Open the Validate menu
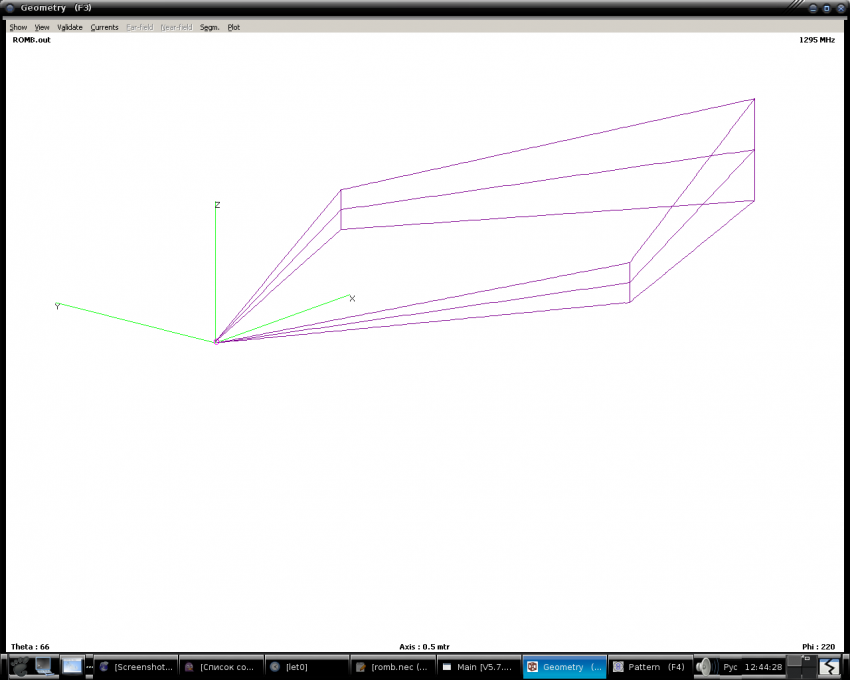This screenshot has width=850, height=680. (69, 27)
